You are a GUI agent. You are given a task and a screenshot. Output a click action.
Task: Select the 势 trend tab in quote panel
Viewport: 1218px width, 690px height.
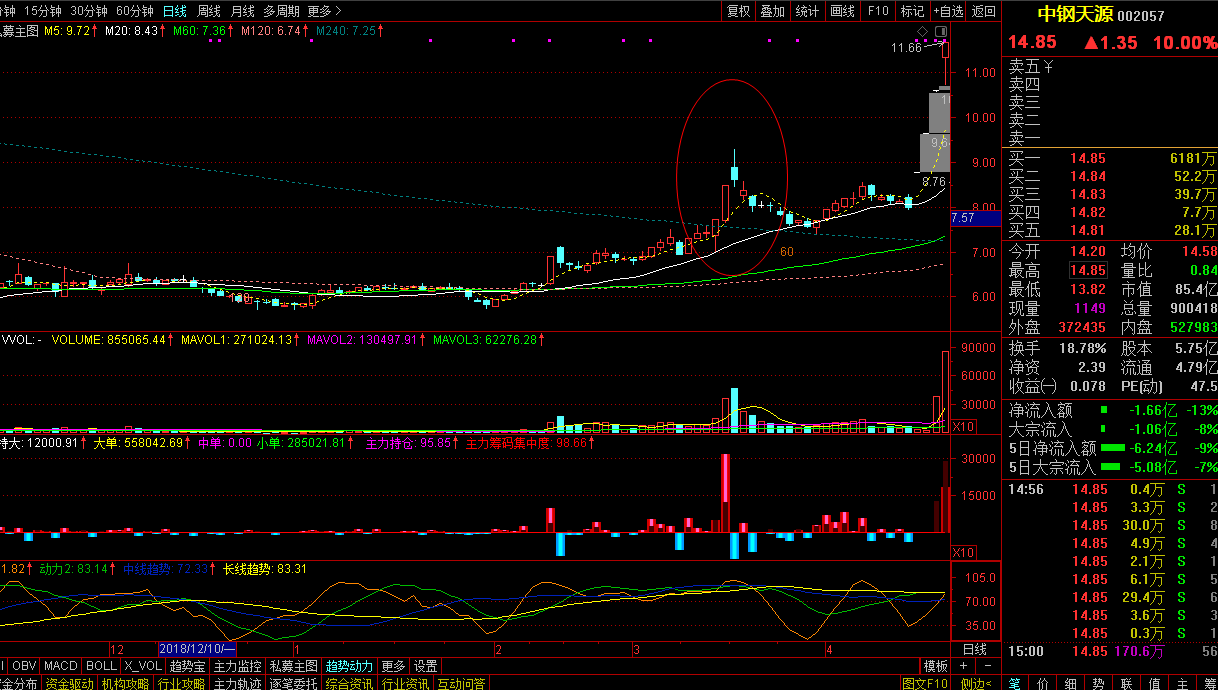tap(1099, 684)
